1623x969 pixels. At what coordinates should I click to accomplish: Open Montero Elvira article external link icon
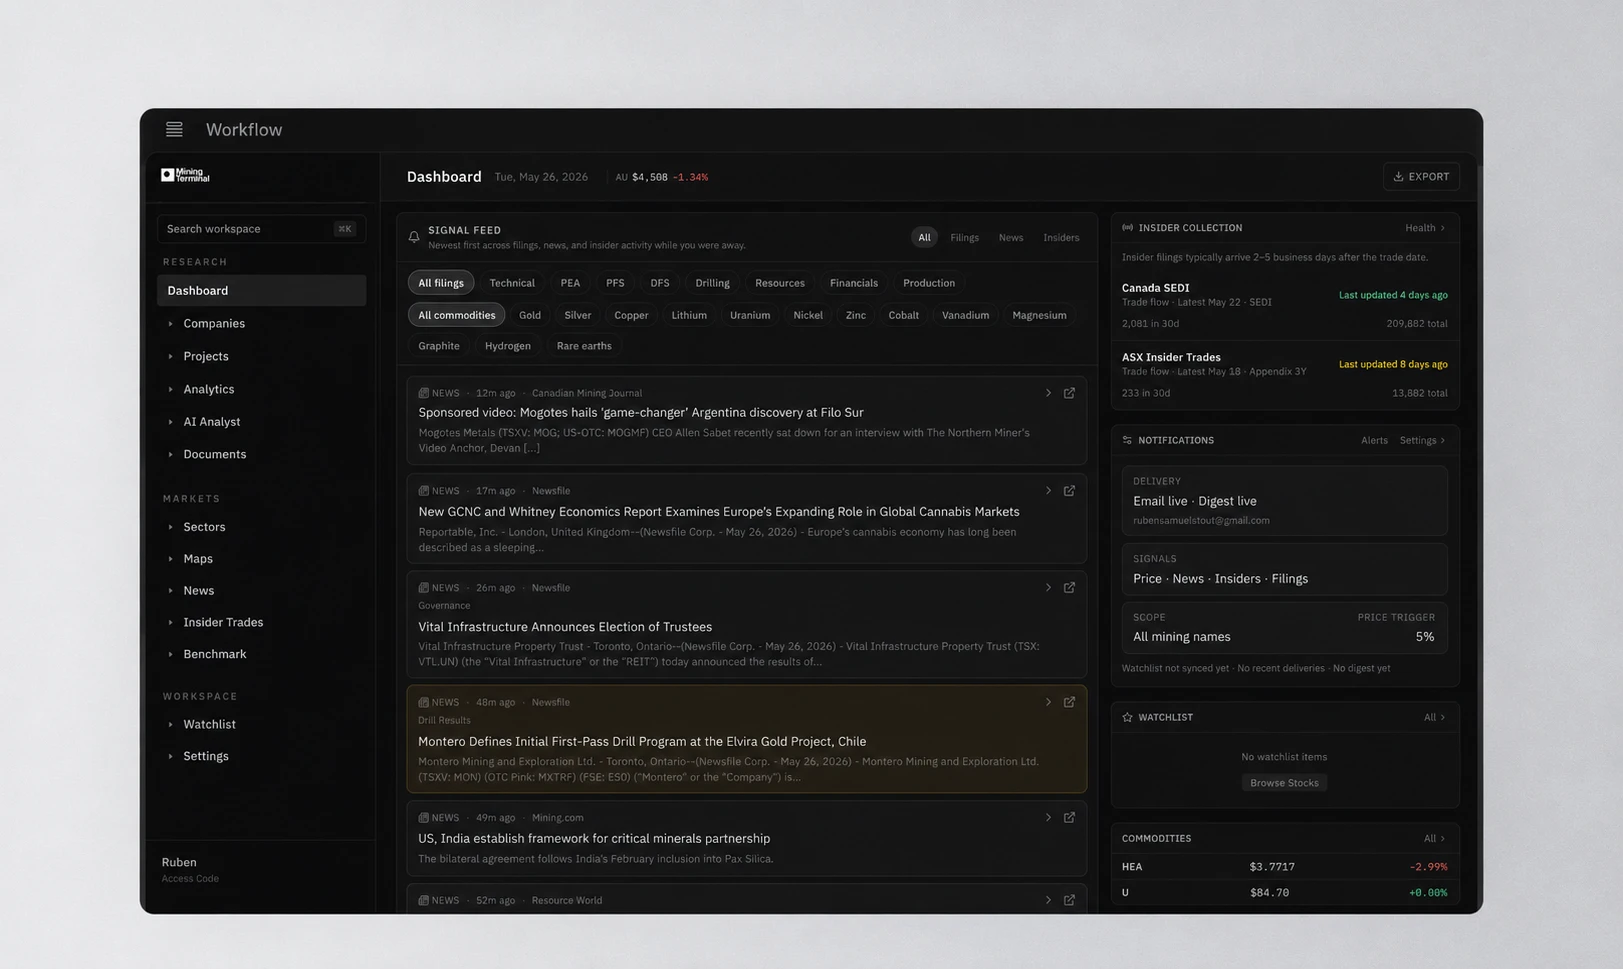click(1069, 702)
